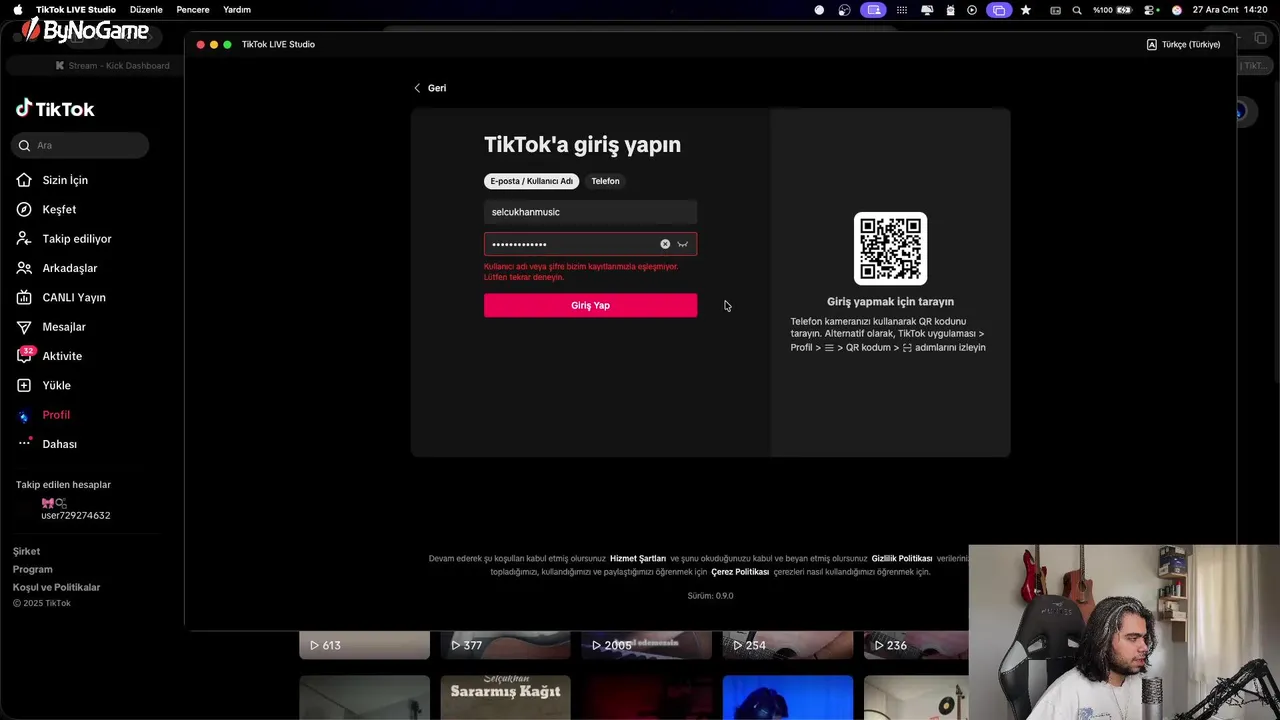Click the TikTok logo in the sidebar

click(55, 109)
